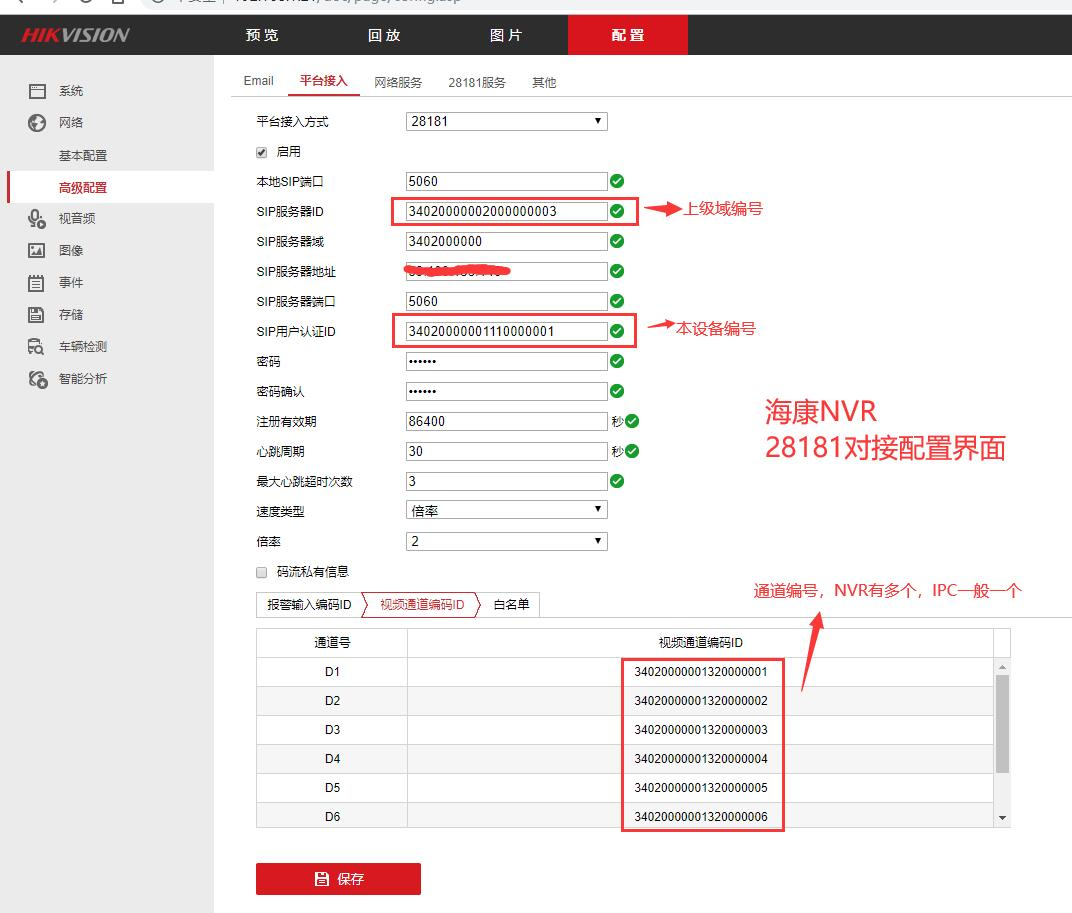Viewport: 1072px width, 913px height.
Task: Open the 系统 (System) settings icon
Action: pos(36,90)
